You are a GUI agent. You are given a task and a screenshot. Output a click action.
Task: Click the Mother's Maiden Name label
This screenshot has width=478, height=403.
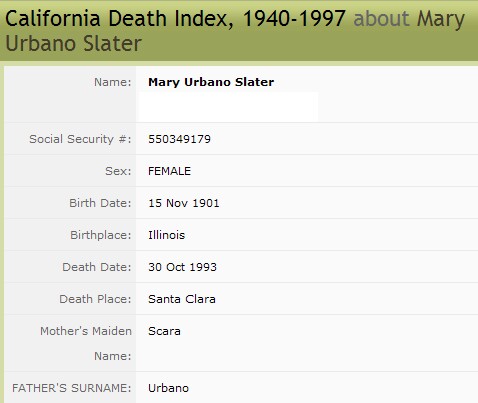pos(86,343)
